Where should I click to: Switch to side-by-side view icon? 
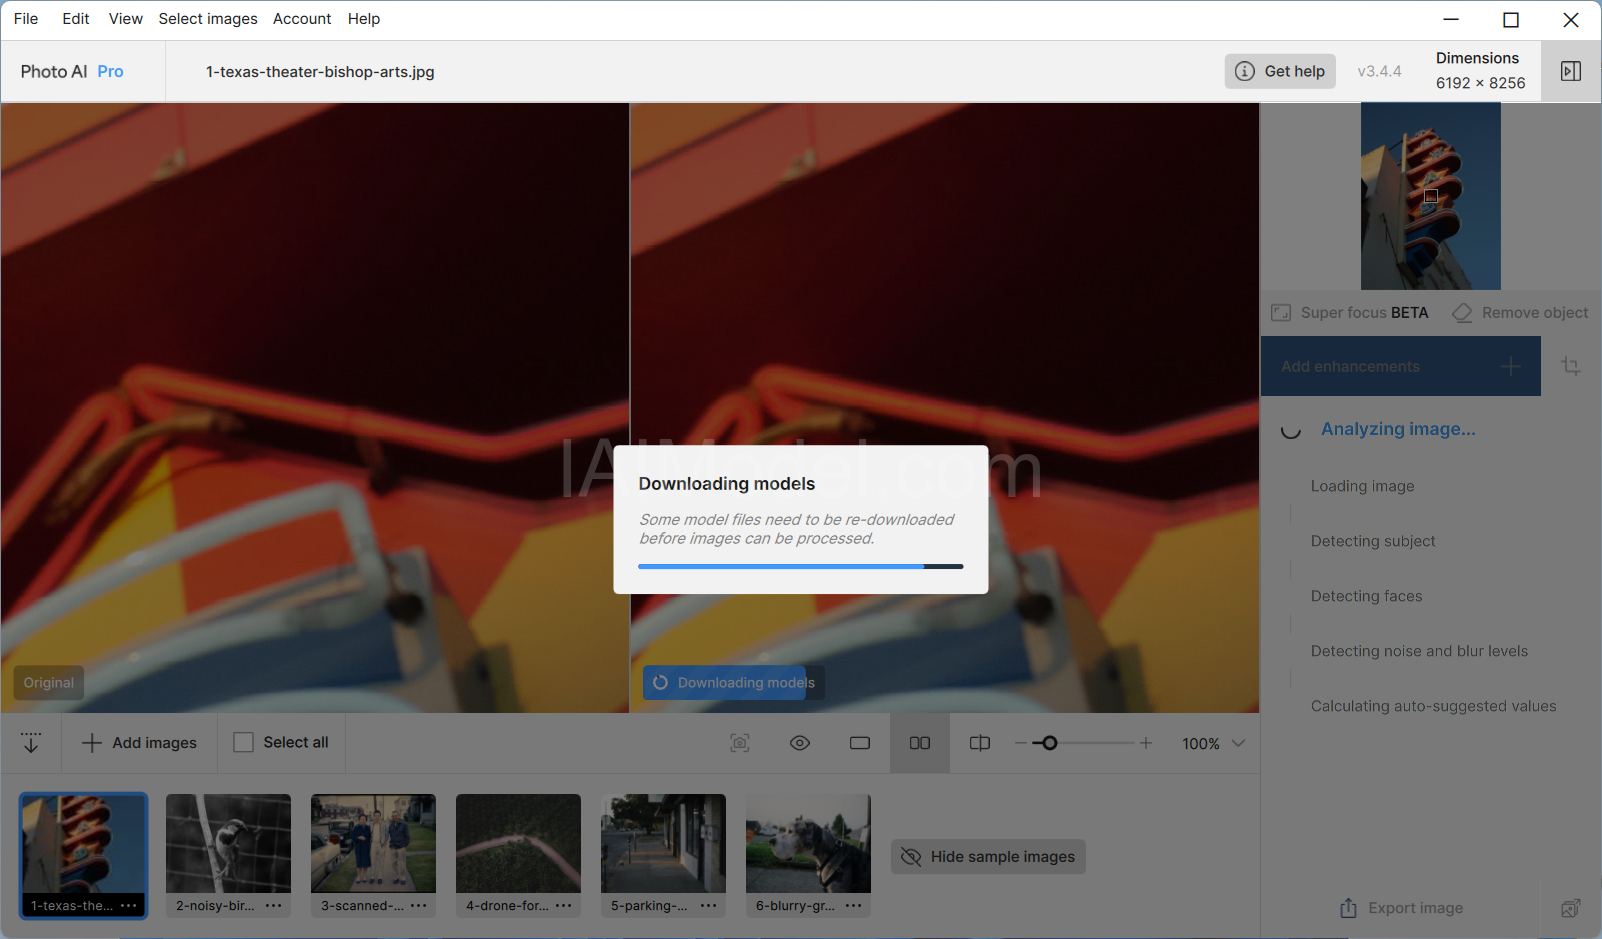(x=920, y=743)
